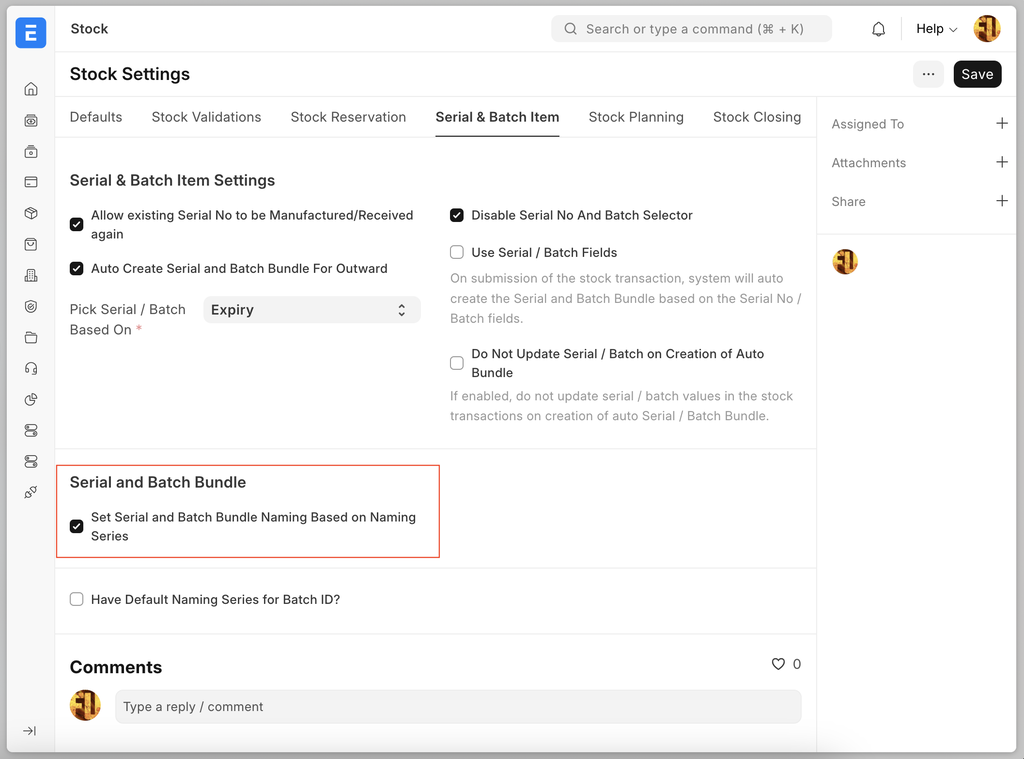This screenshot has width=1024, height=759.
Task: Check Have Default Naming Series for Batch ID
Action: pyautogui.click(x=77, y=600)
